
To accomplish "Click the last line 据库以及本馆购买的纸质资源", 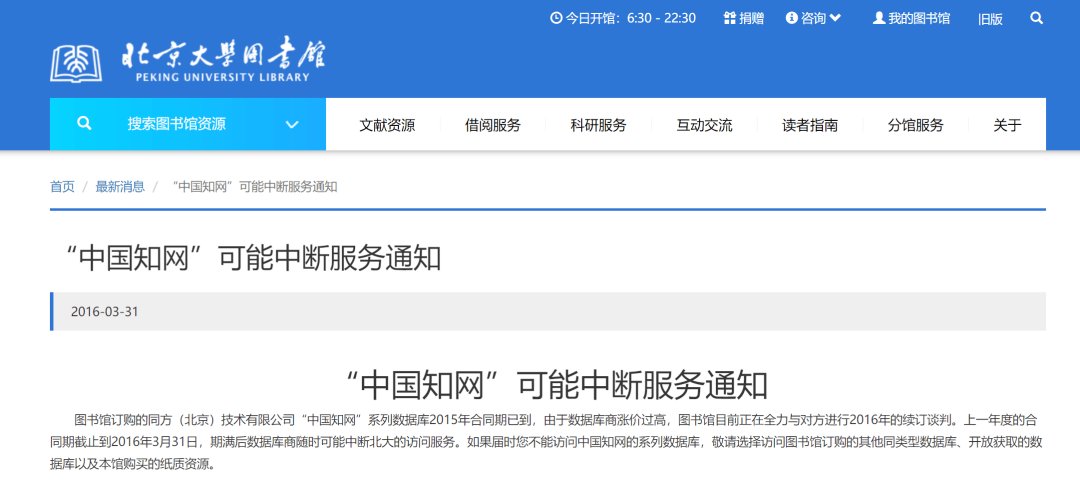I will coord(132,464).
